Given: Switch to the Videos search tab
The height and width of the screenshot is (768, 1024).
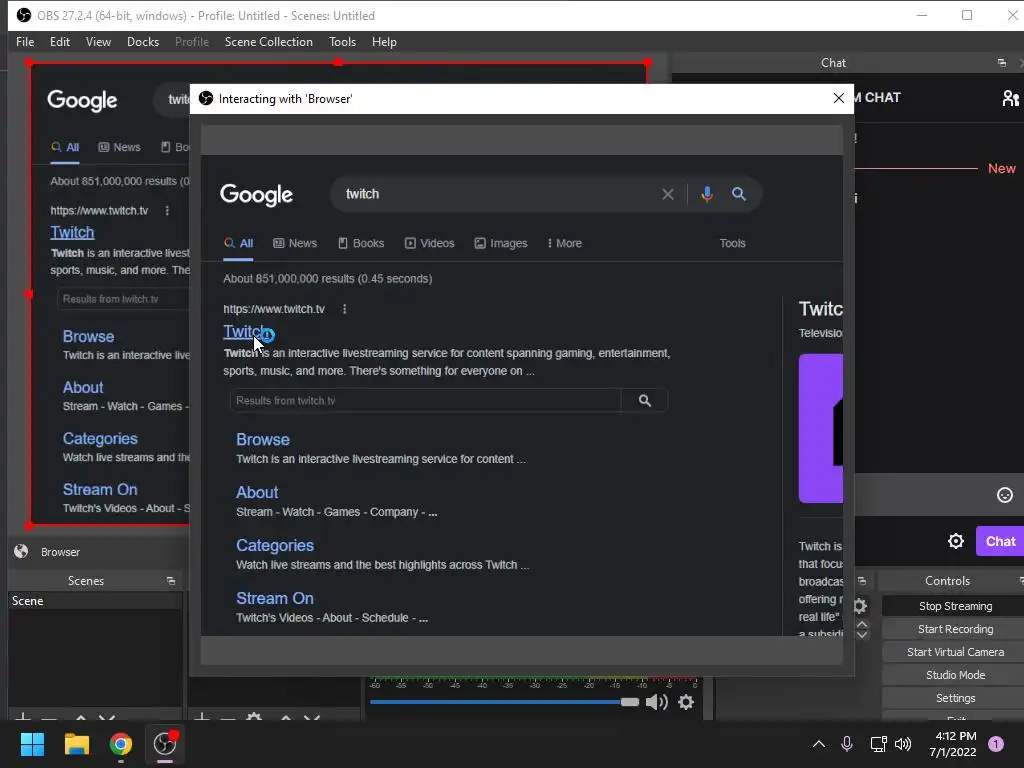Looking at the screenshot, I should (429, 243).
